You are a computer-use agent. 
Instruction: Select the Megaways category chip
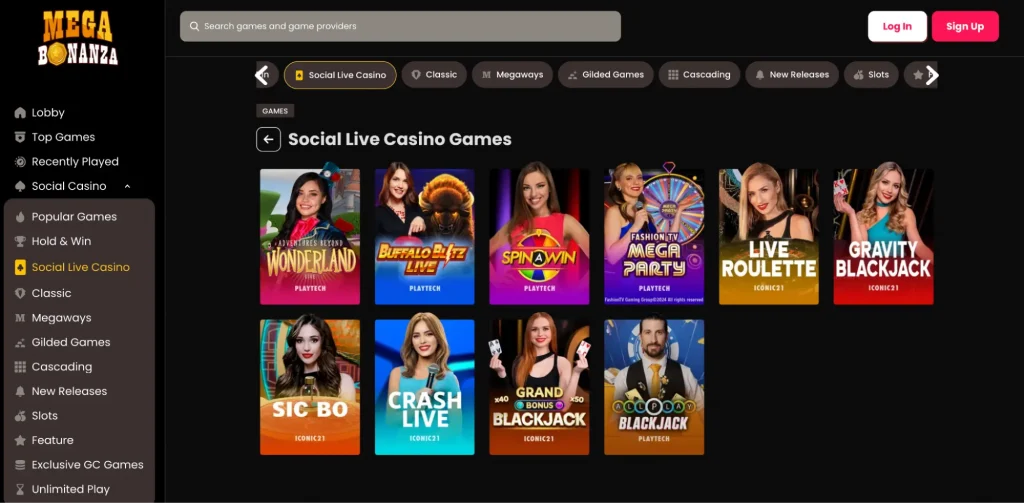pos(512,74)
